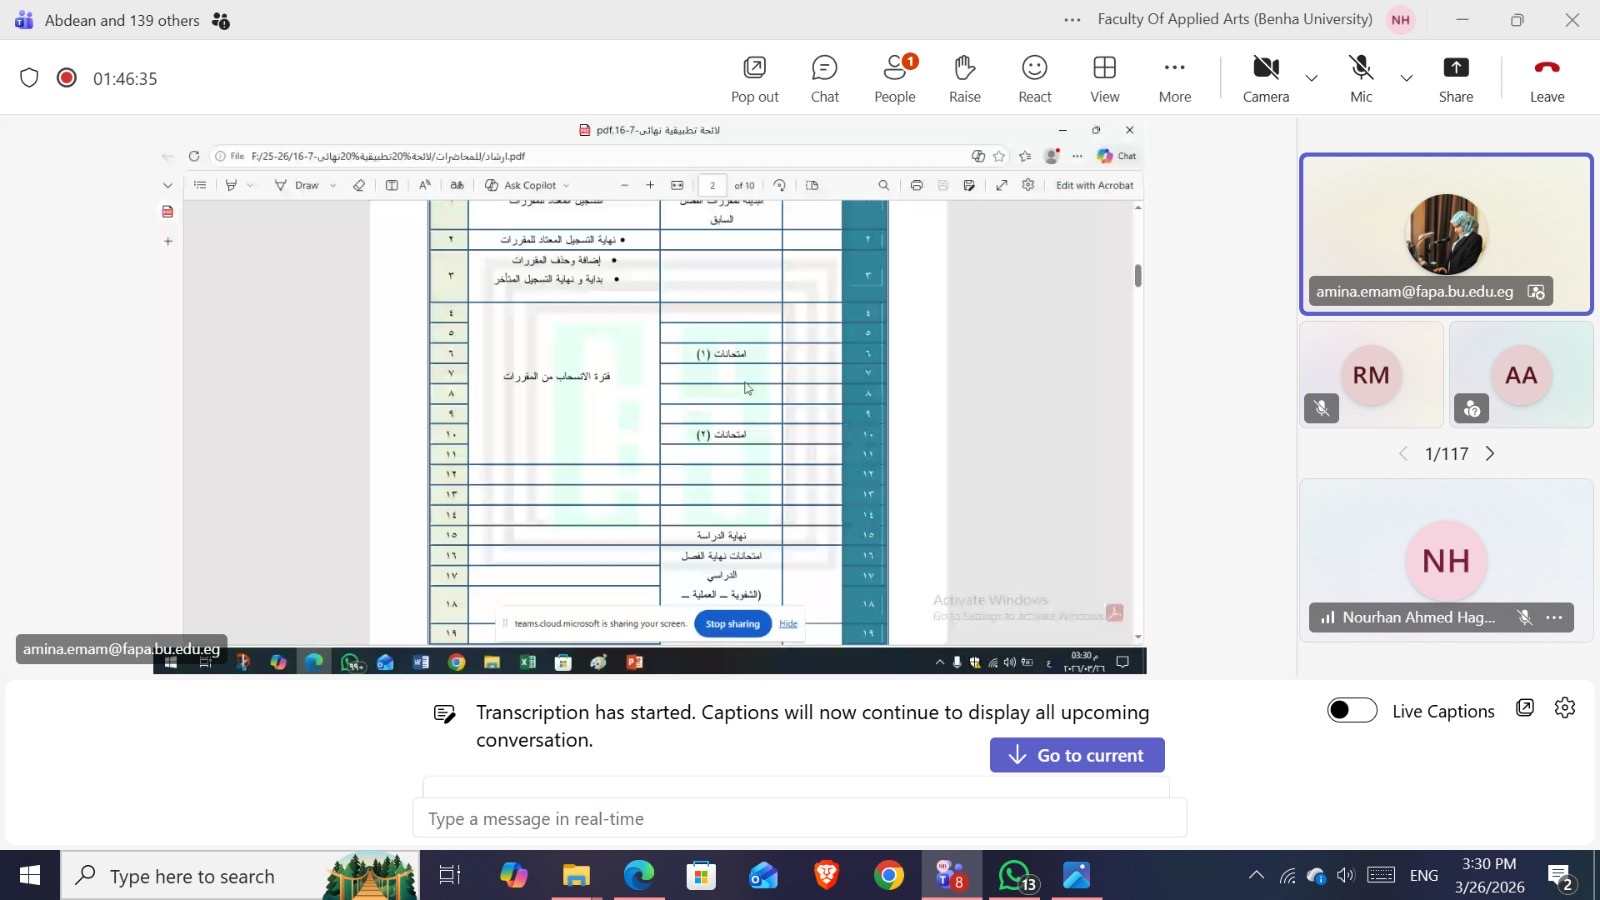Turn on the Camera

1265,79
